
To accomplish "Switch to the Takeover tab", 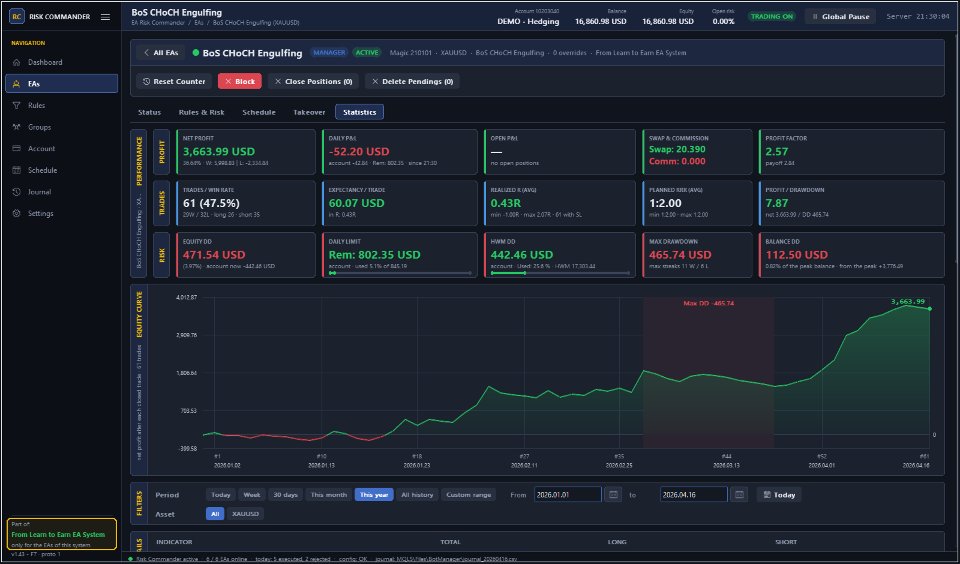I will pyautogui.click(x=309, y=112).
